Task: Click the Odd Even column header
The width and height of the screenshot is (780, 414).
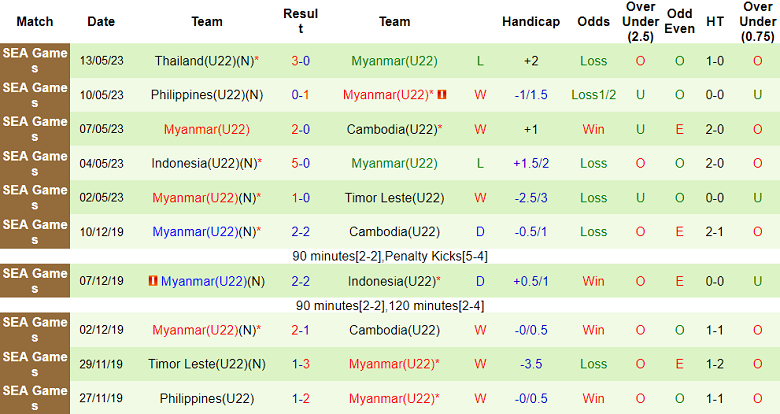Action: coord(680,21)
